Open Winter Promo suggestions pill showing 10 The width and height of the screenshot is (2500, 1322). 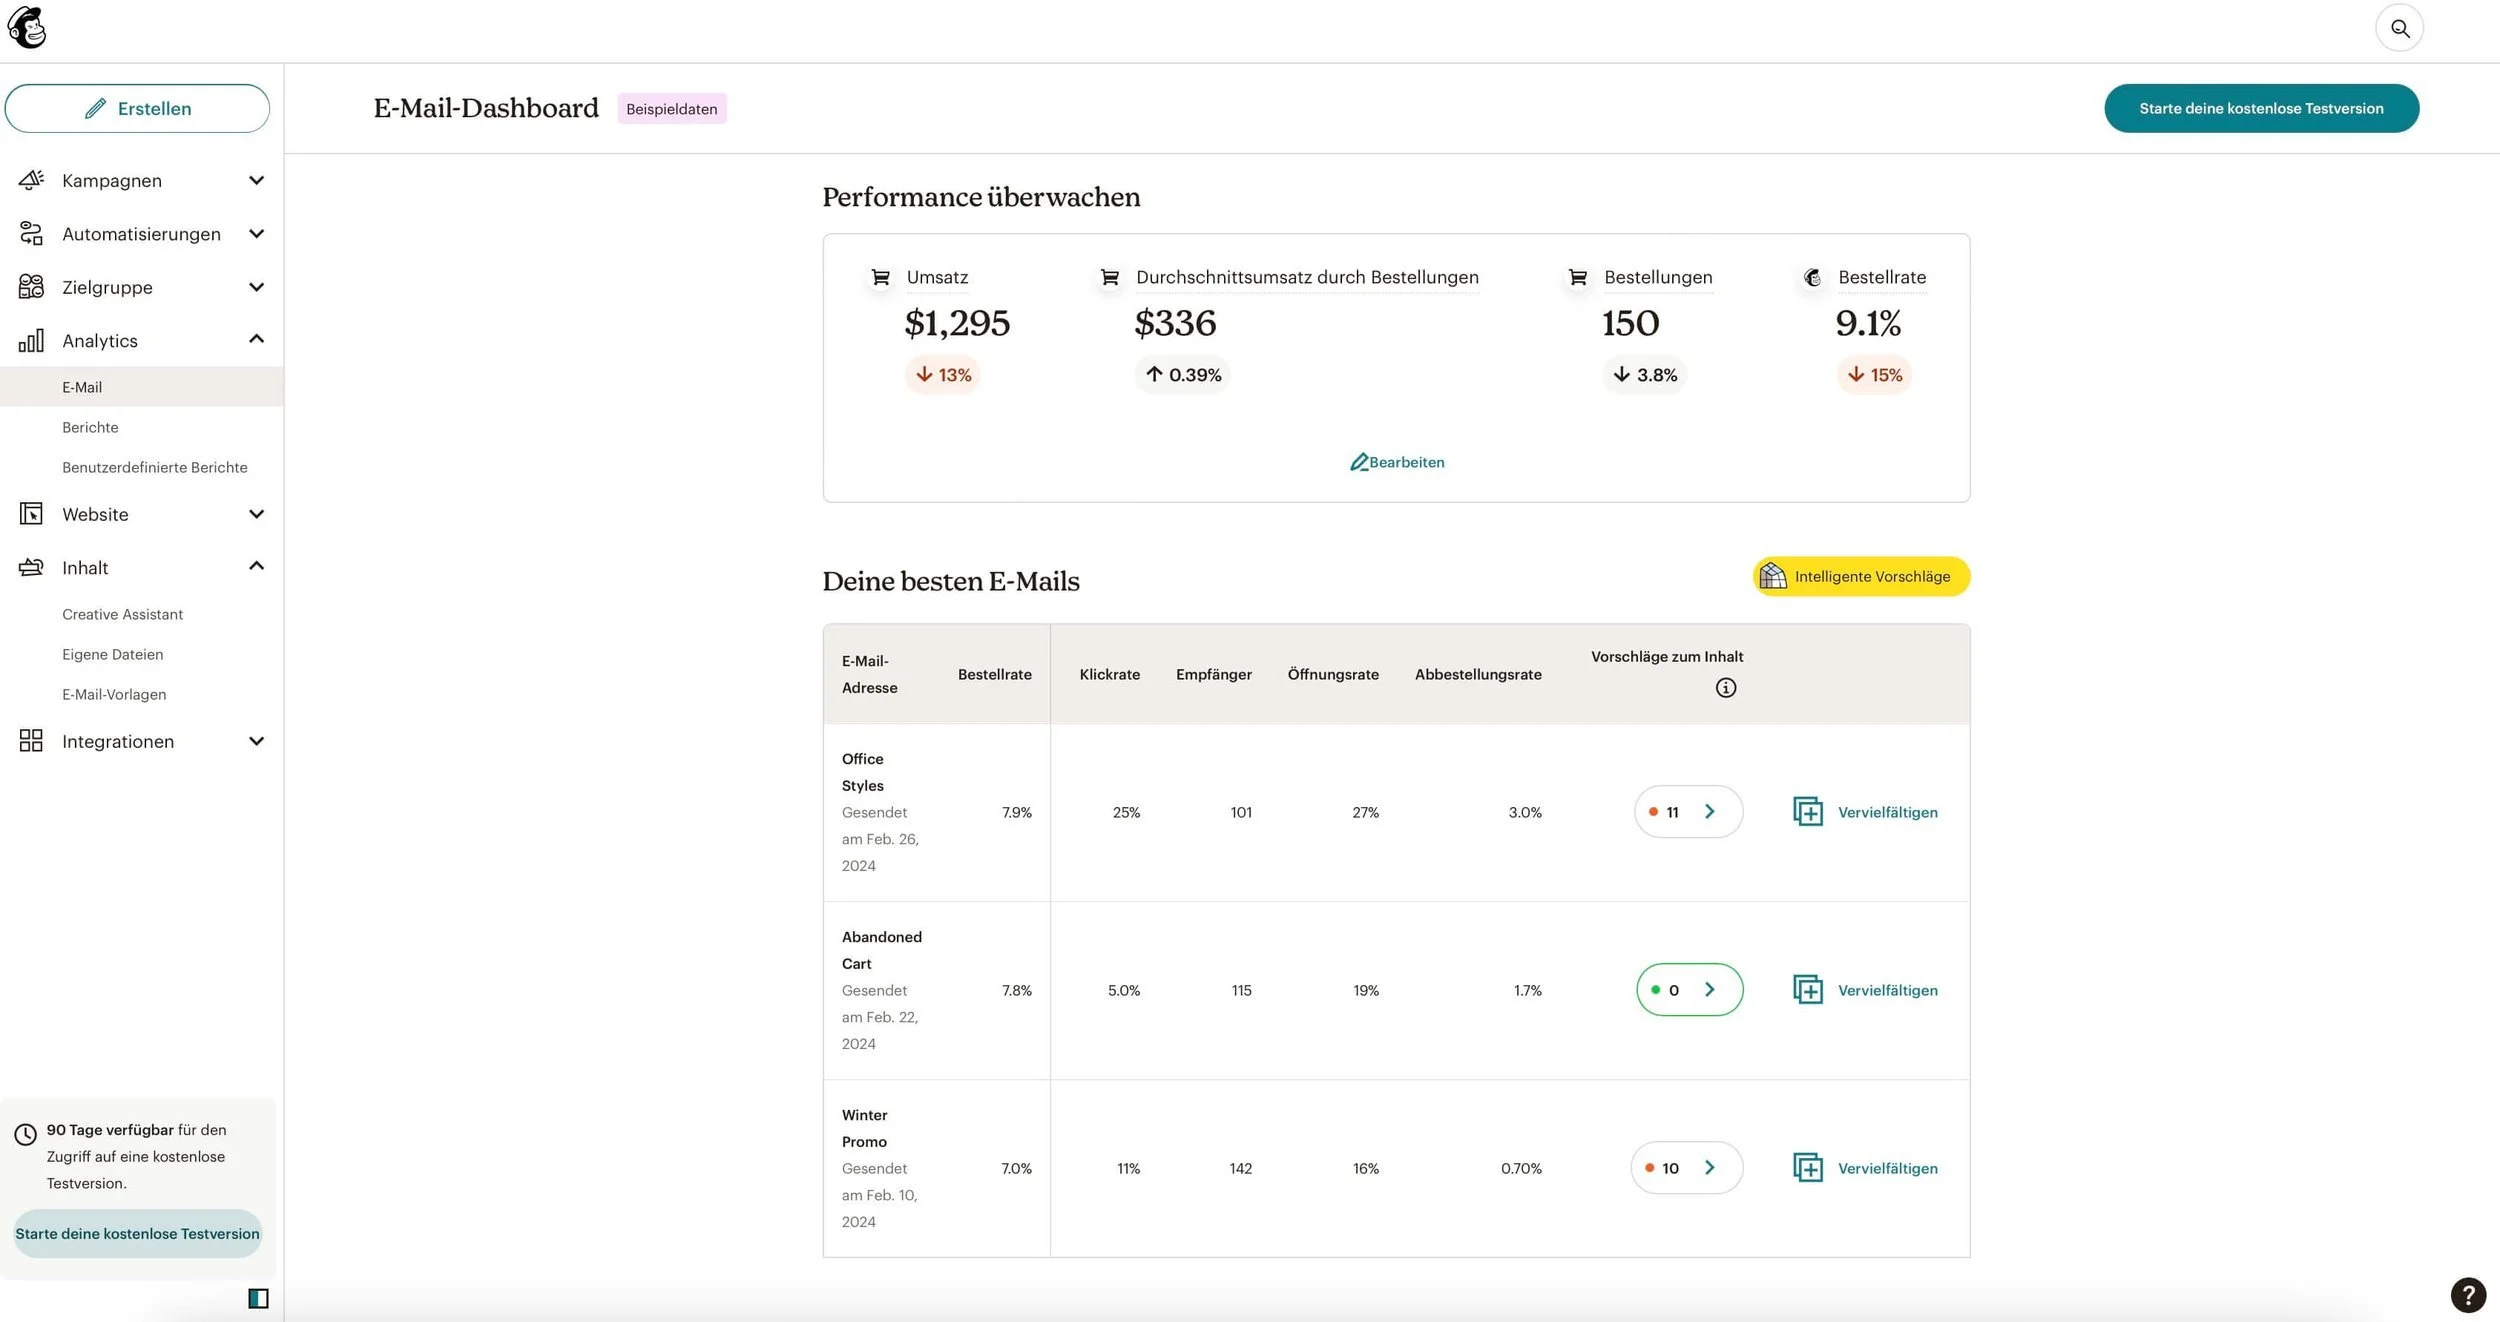click(1686, 1168)
